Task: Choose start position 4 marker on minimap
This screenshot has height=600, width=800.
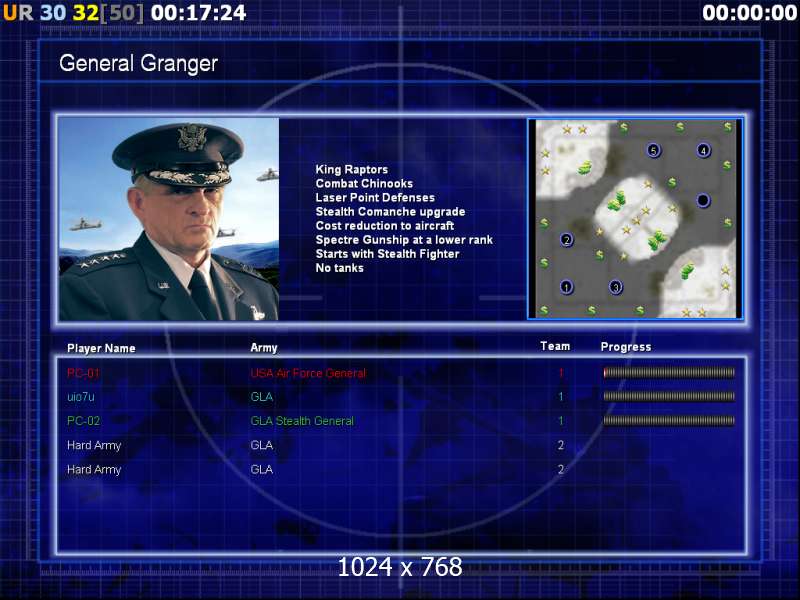Action: (704, 151)
